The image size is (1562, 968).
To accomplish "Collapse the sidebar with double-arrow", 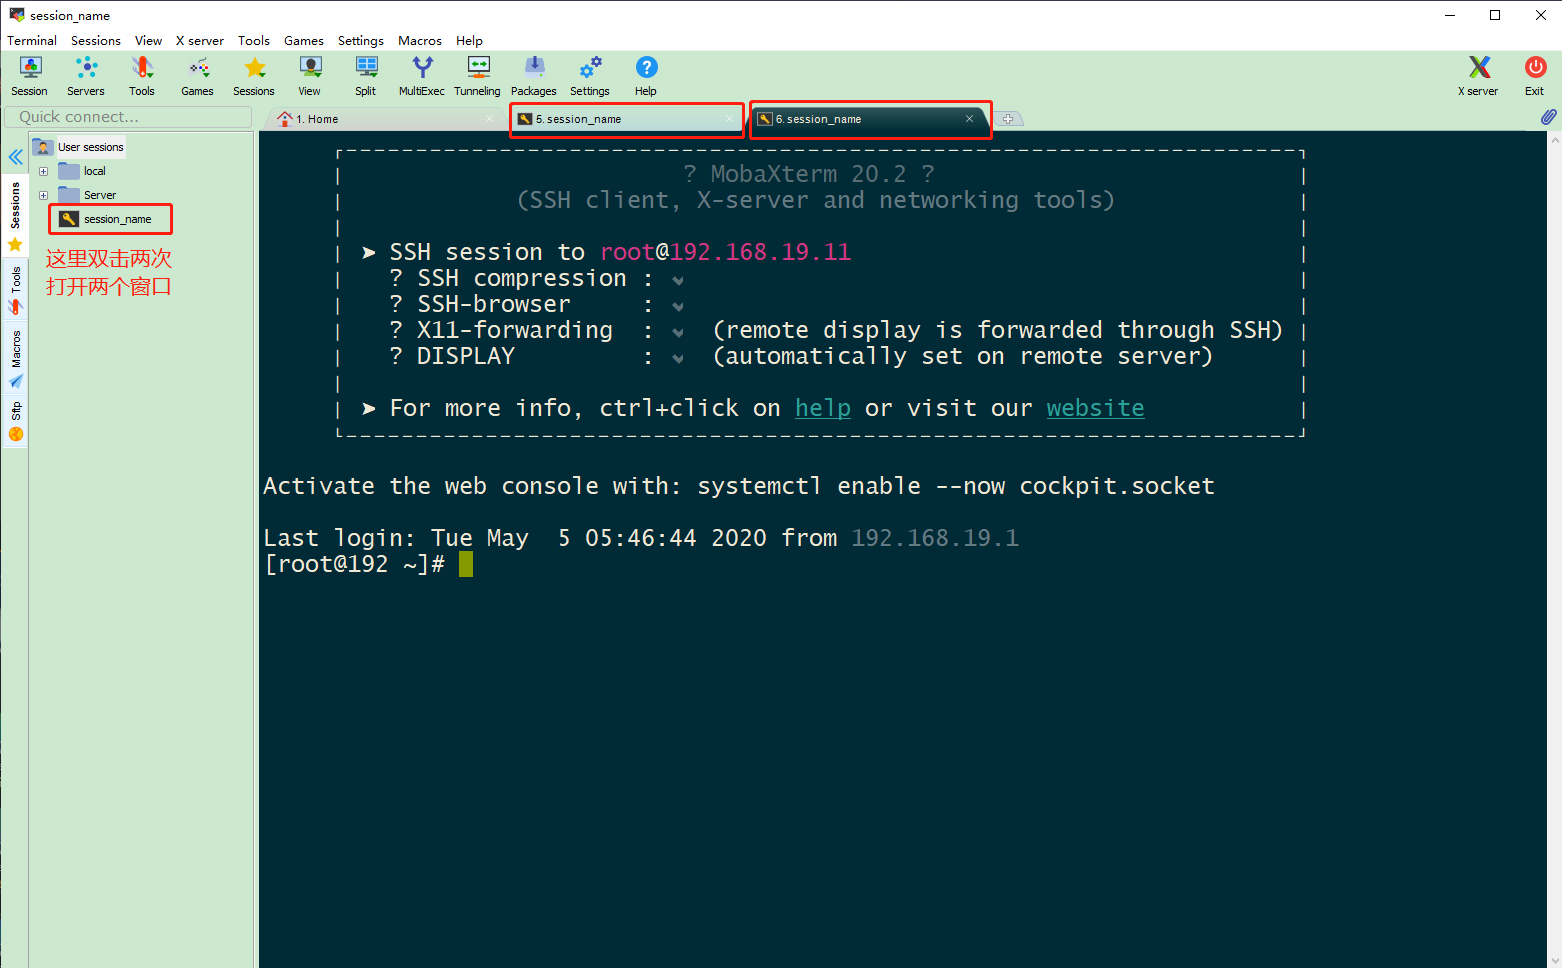I will pyautogui.click(x=16, y=157).
